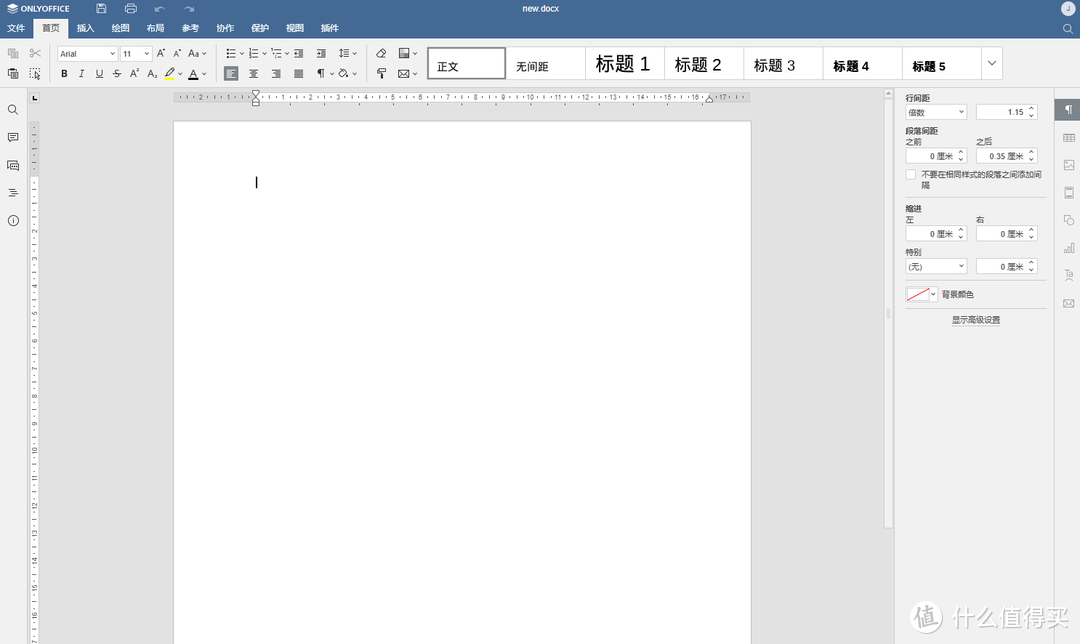The height and width of the screenshot is (644, 1080).
Task: Switch to the 插入 ribbon tab
Action: [x=85, y=28]
